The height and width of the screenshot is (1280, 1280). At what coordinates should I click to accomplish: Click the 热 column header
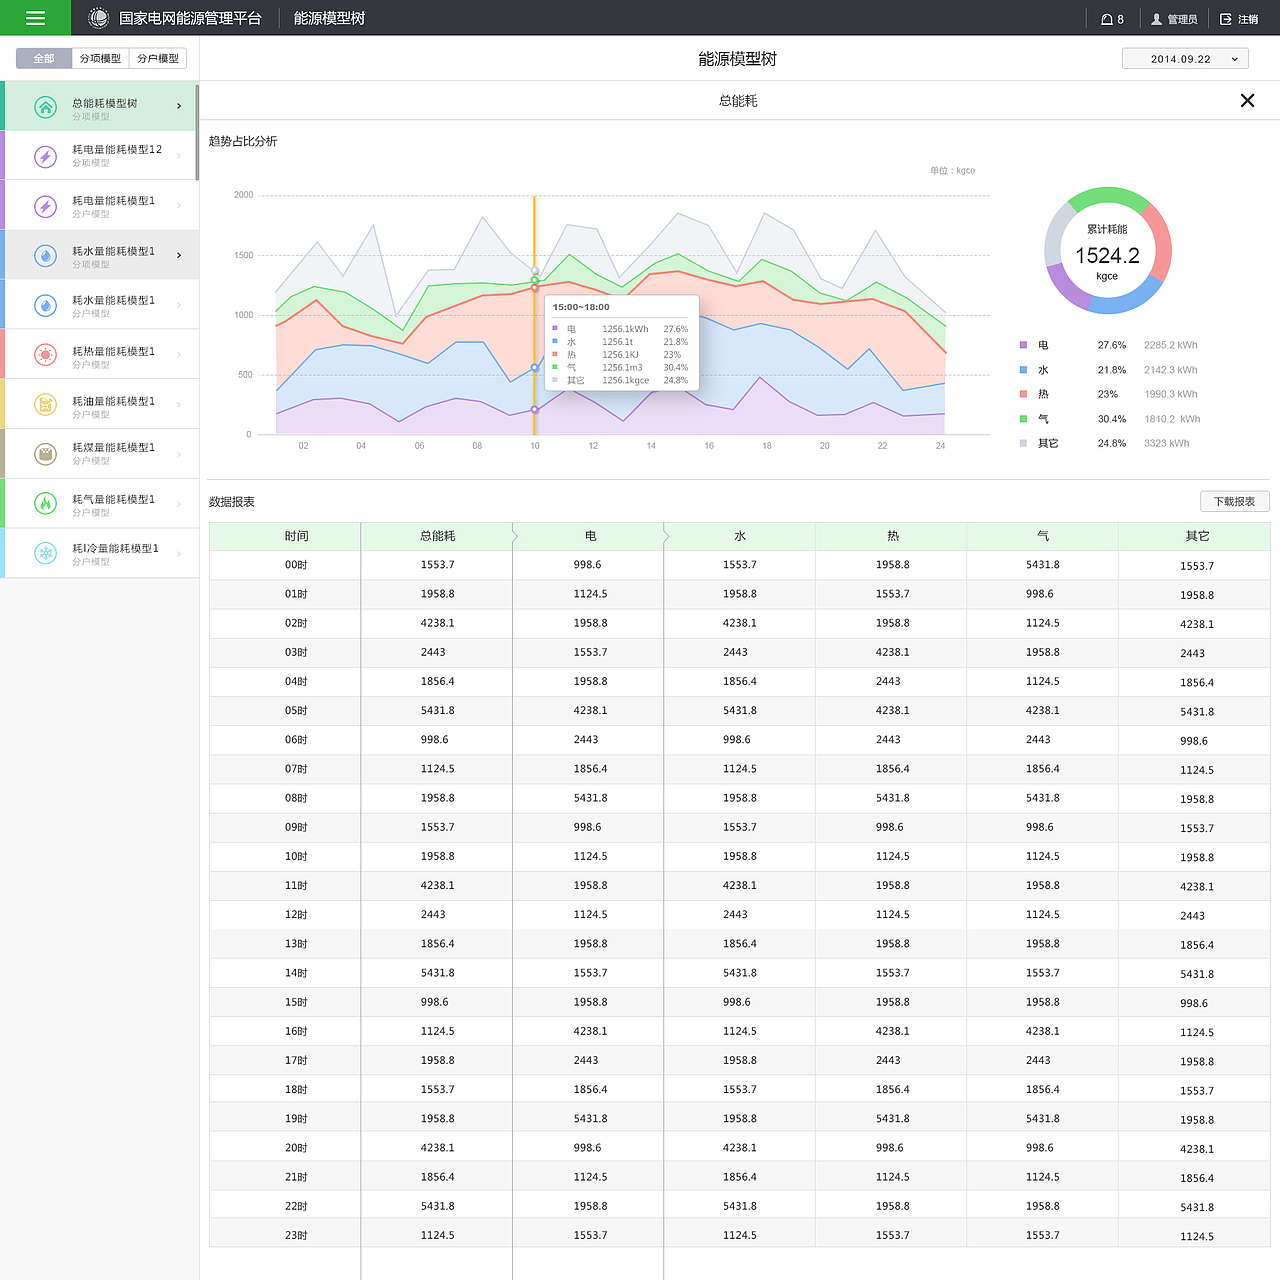pyautogui.click(x=892, y=536)
